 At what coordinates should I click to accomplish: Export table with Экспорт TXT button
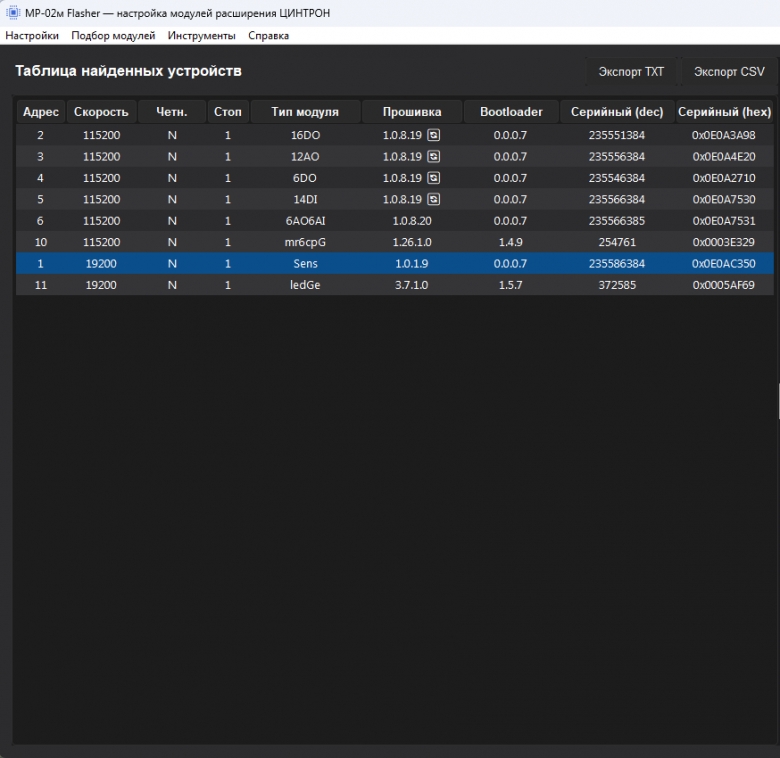[631, 72]
